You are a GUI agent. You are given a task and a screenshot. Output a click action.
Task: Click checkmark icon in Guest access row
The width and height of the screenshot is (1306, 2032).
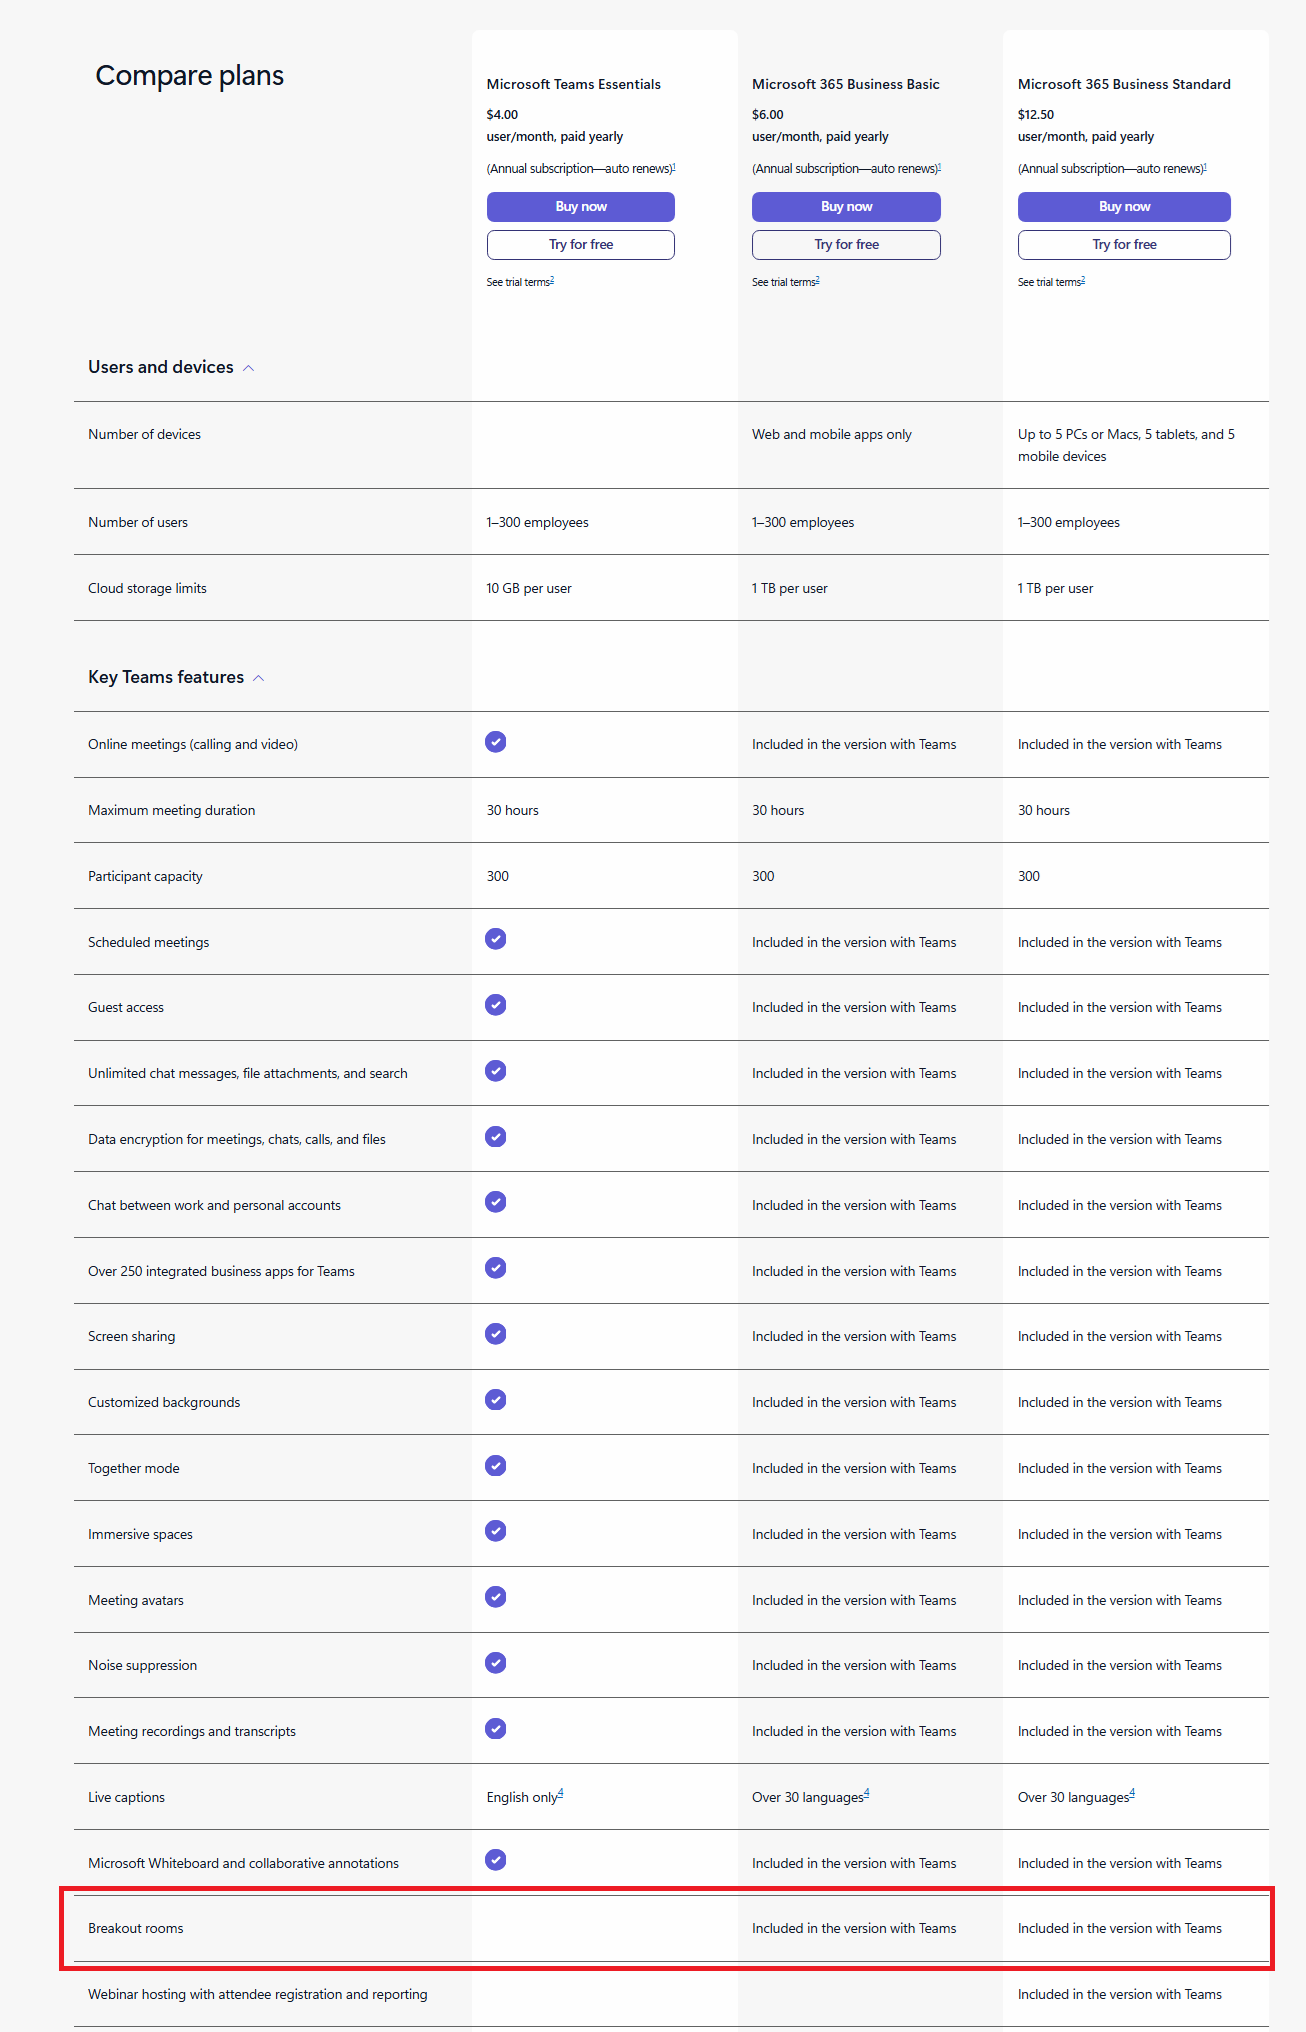click(495, 1005)
